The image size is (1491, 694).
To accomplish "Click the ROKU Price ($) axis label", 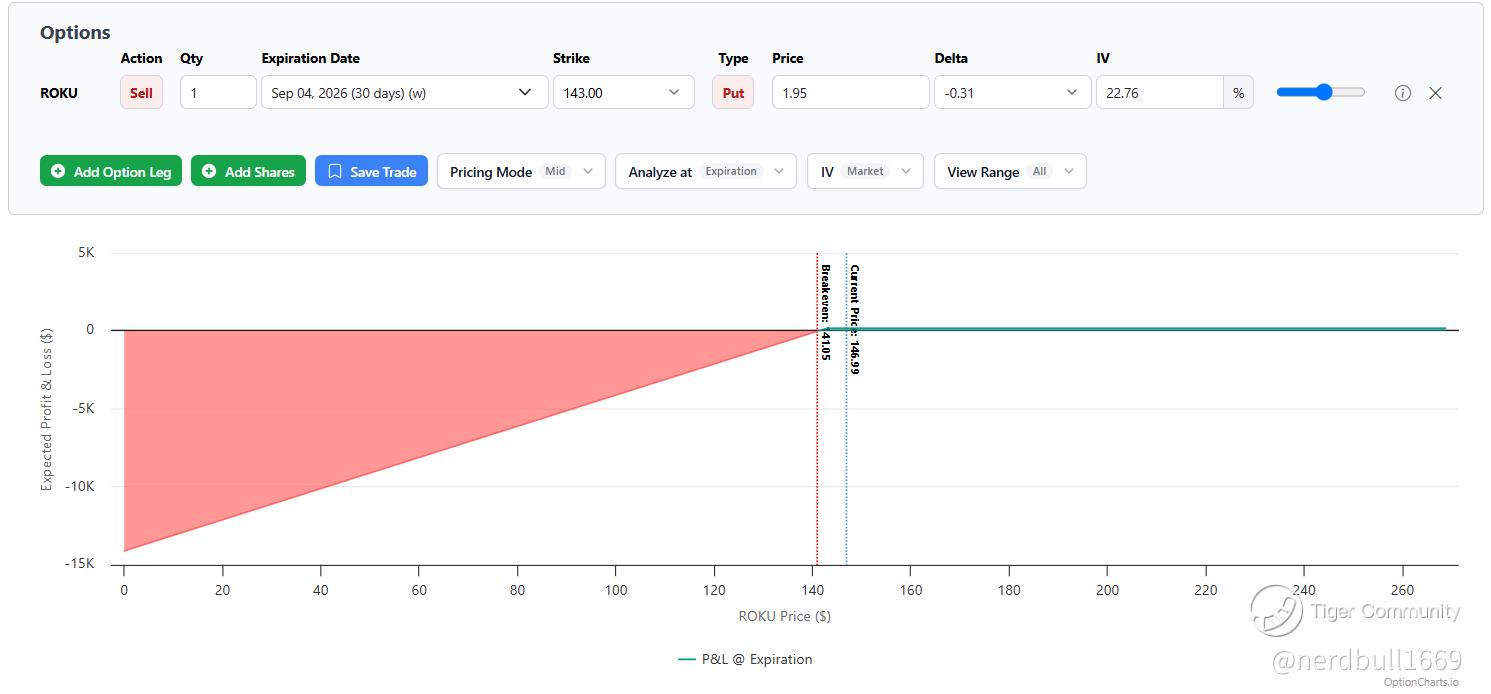I will (785, 616).
